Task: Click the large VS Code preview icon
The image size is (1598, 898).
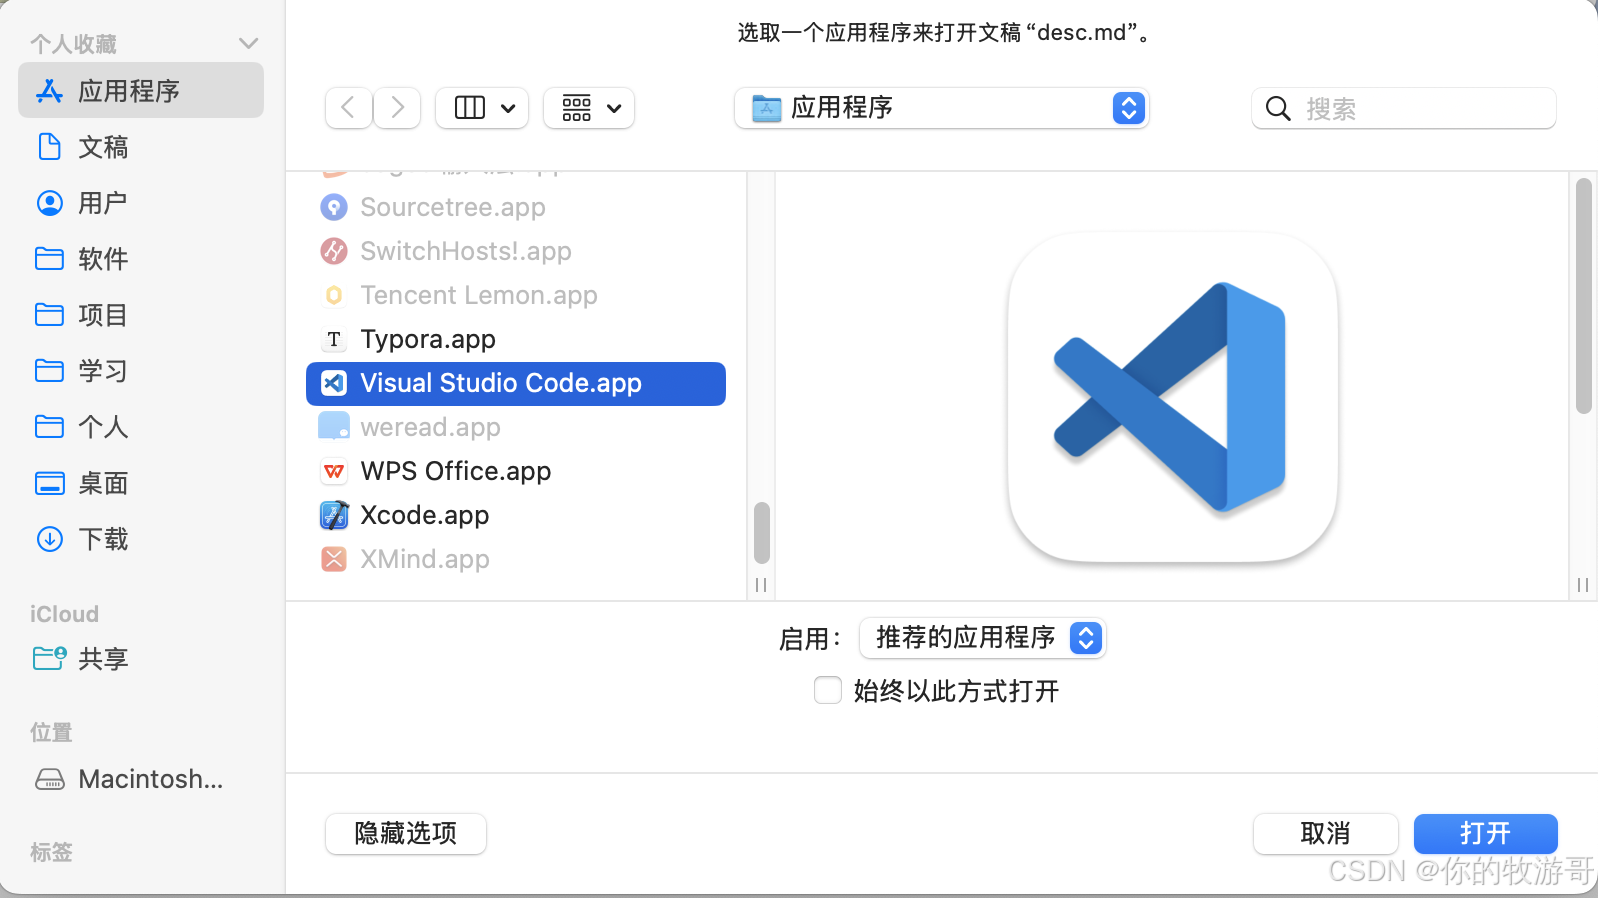Action: click(x=1172, y=397)
